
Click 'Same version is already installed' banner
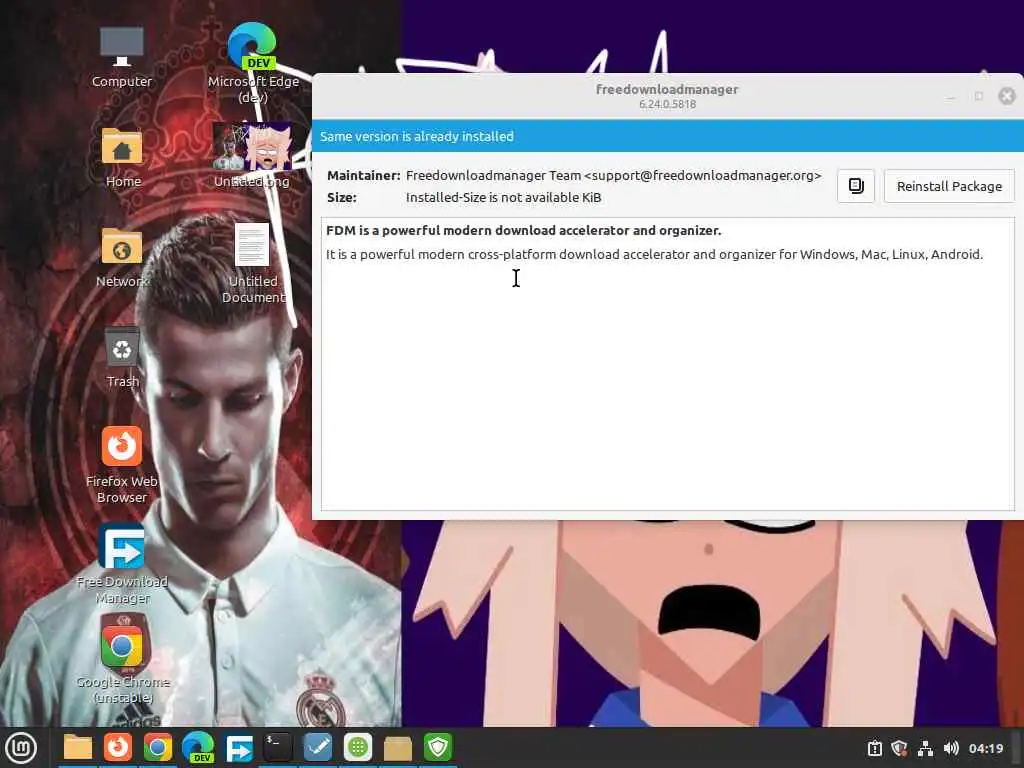tap(667, 136)
